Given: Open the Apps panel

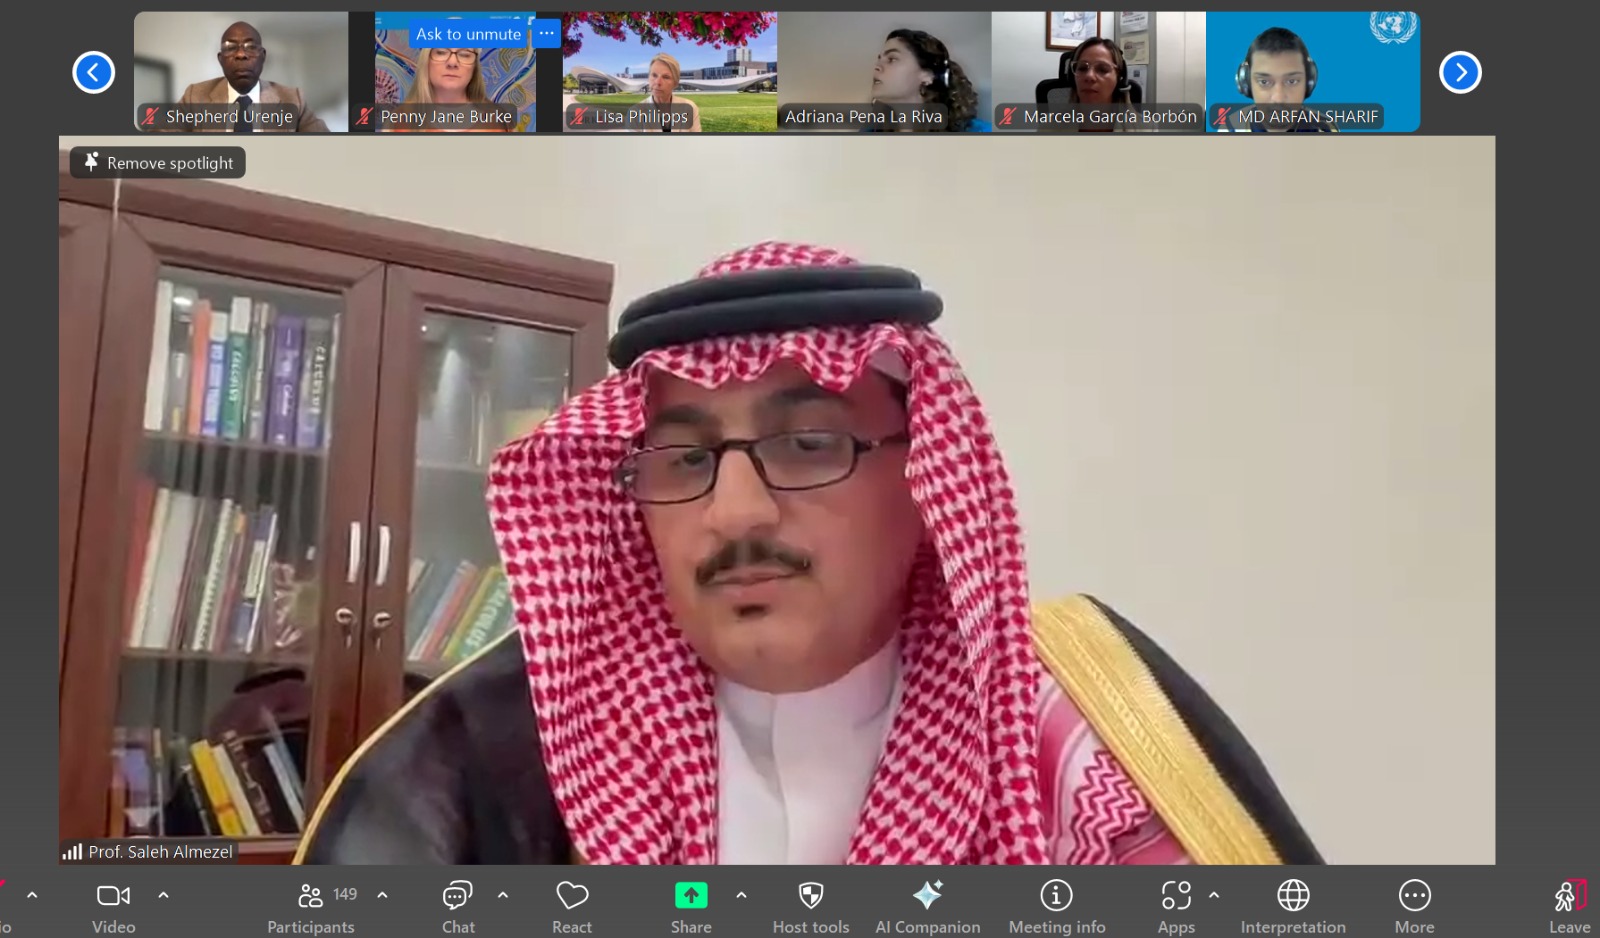Looking at the screenshot, I should click(1176, 896).
